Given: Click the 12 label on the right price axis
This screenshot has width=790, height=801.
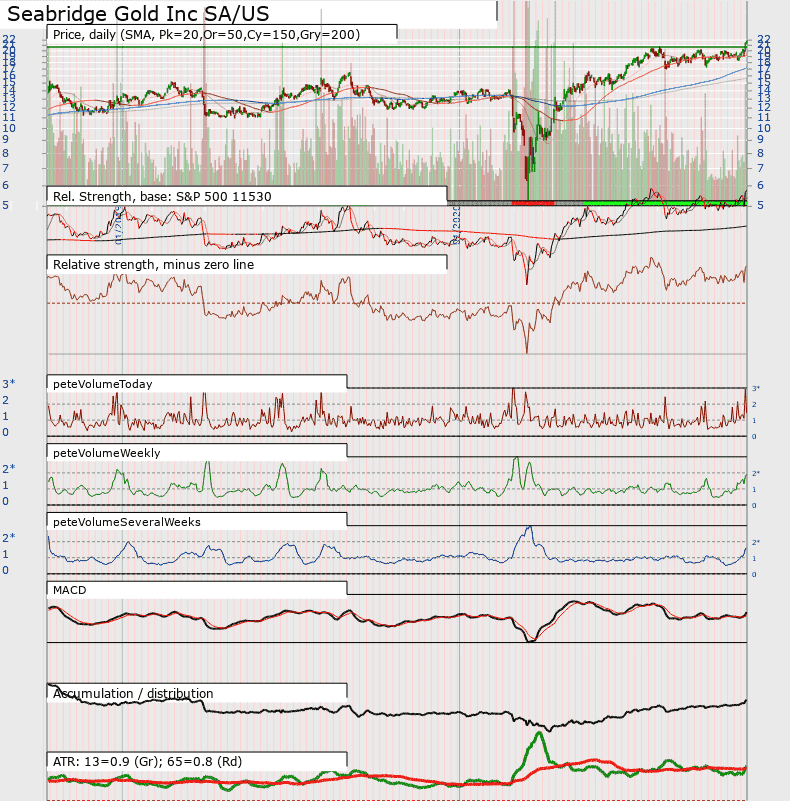Looking at the screenshot, I should [763, 107].
